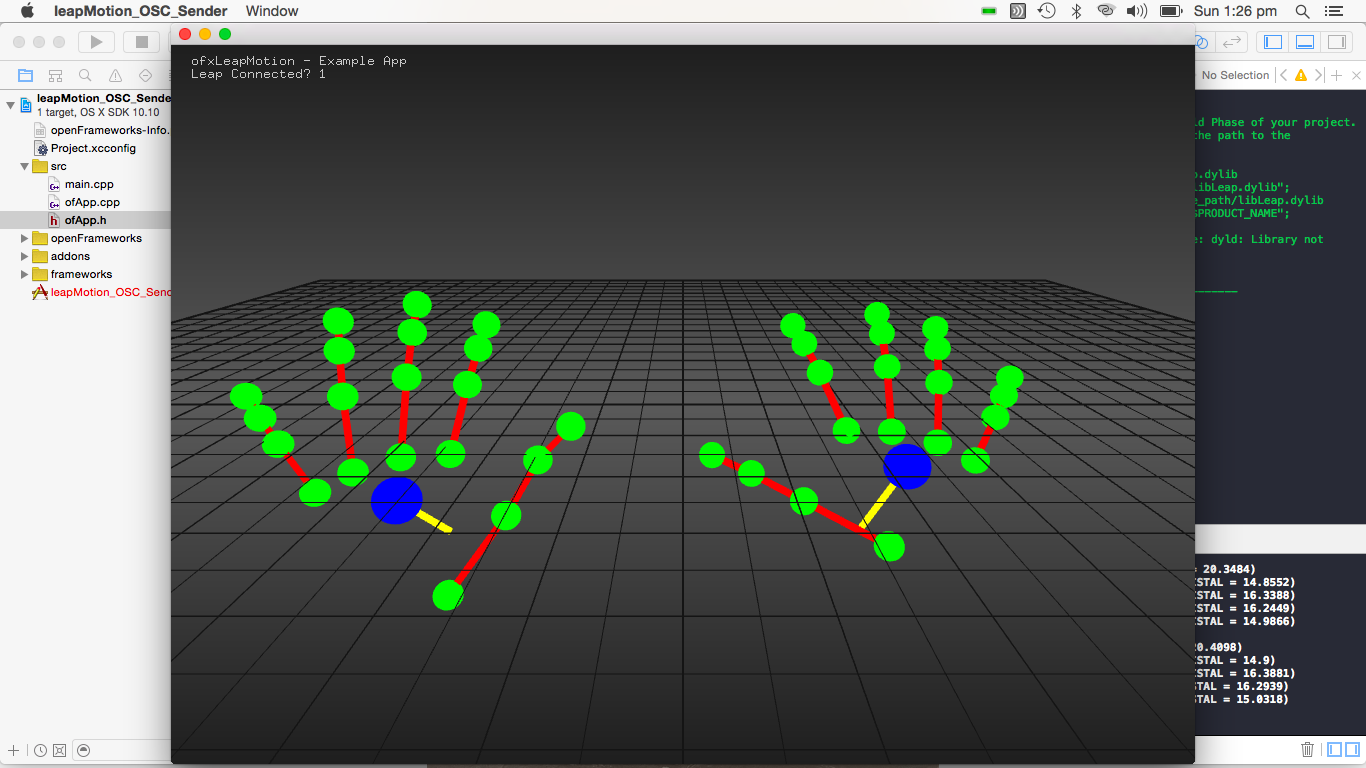Run the project with Xcode's play button
Image resolution: width=1366 pixels, height=768 pixels.
pos(97,42)
